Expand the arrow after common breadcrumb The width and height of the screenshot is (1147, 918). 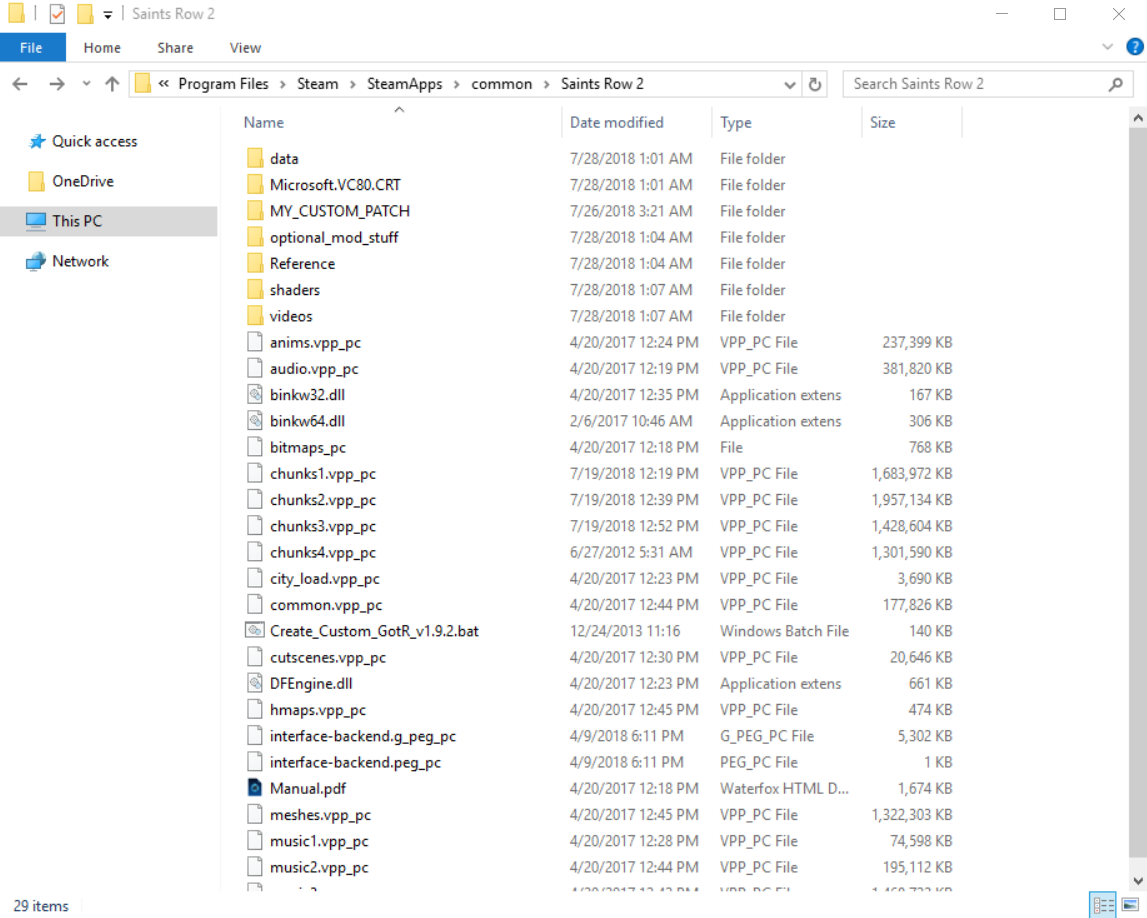coord(546,84)
